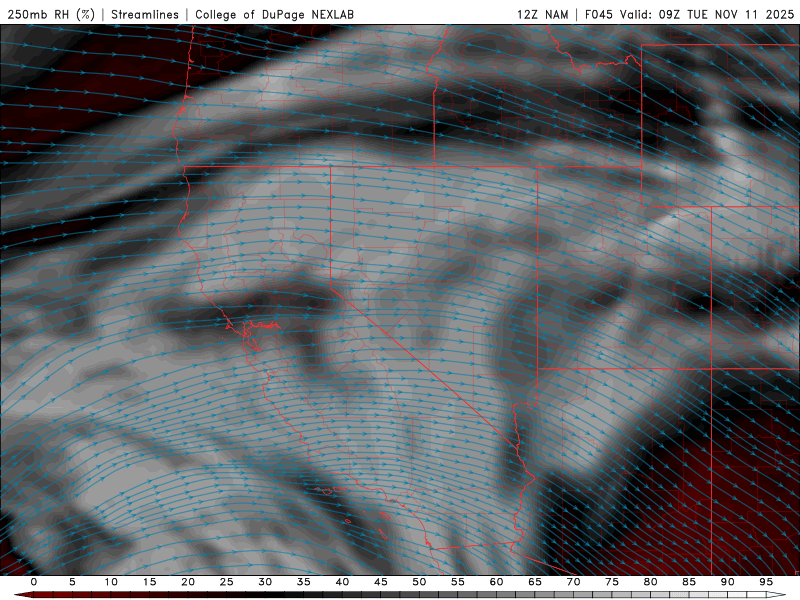800x600 pixels.
Task: Click the "90" colorbar tick label
Action: click(x=728, y=582)
